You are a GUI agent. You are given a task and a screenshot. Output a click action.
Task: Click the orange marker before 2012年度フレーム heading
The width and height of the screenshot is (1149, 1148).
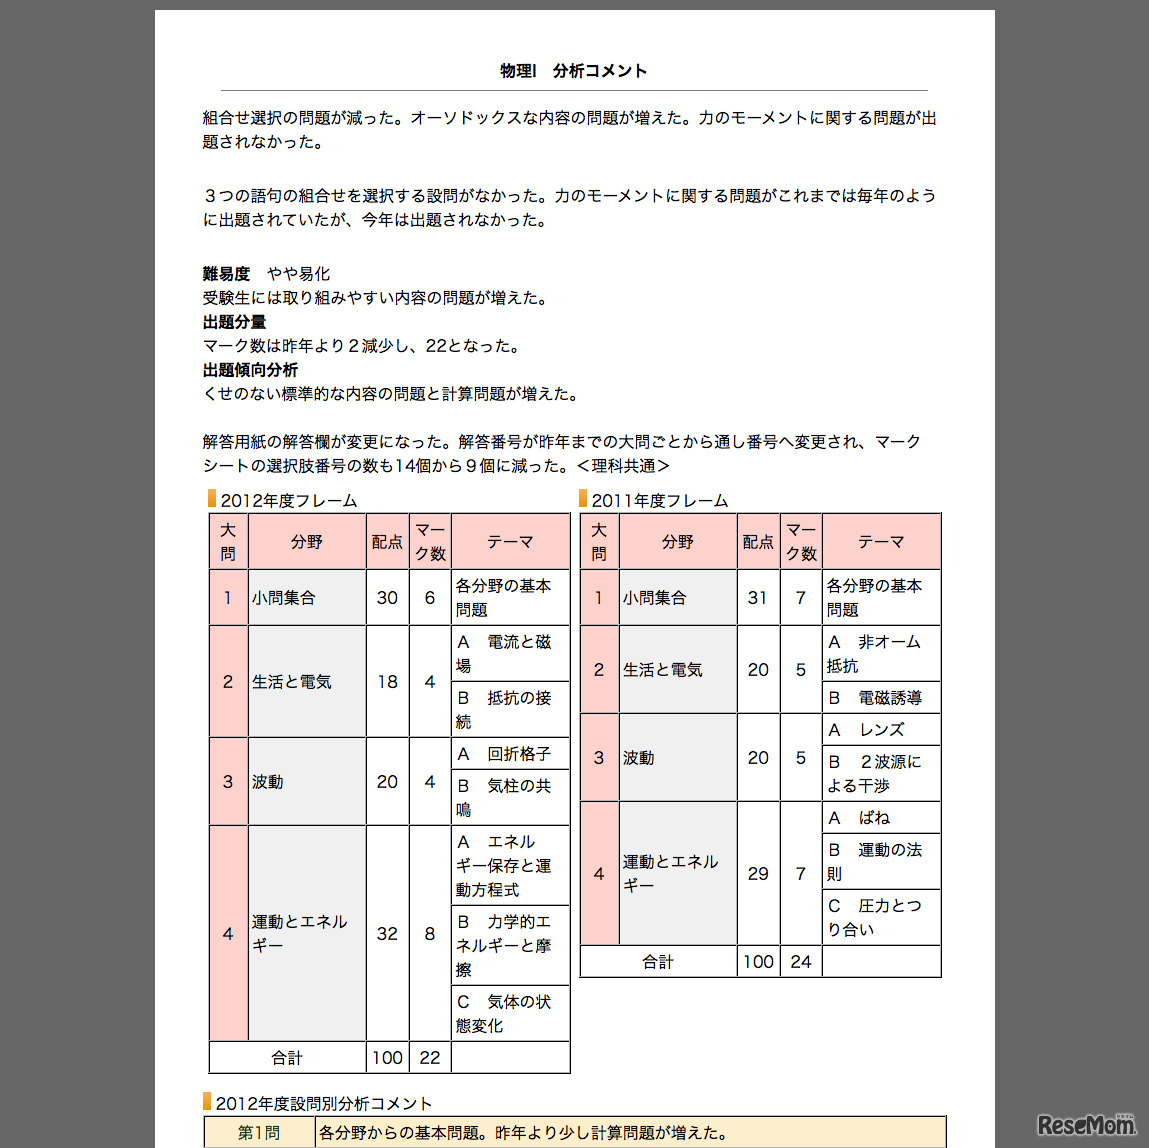(x=210, y=498)
